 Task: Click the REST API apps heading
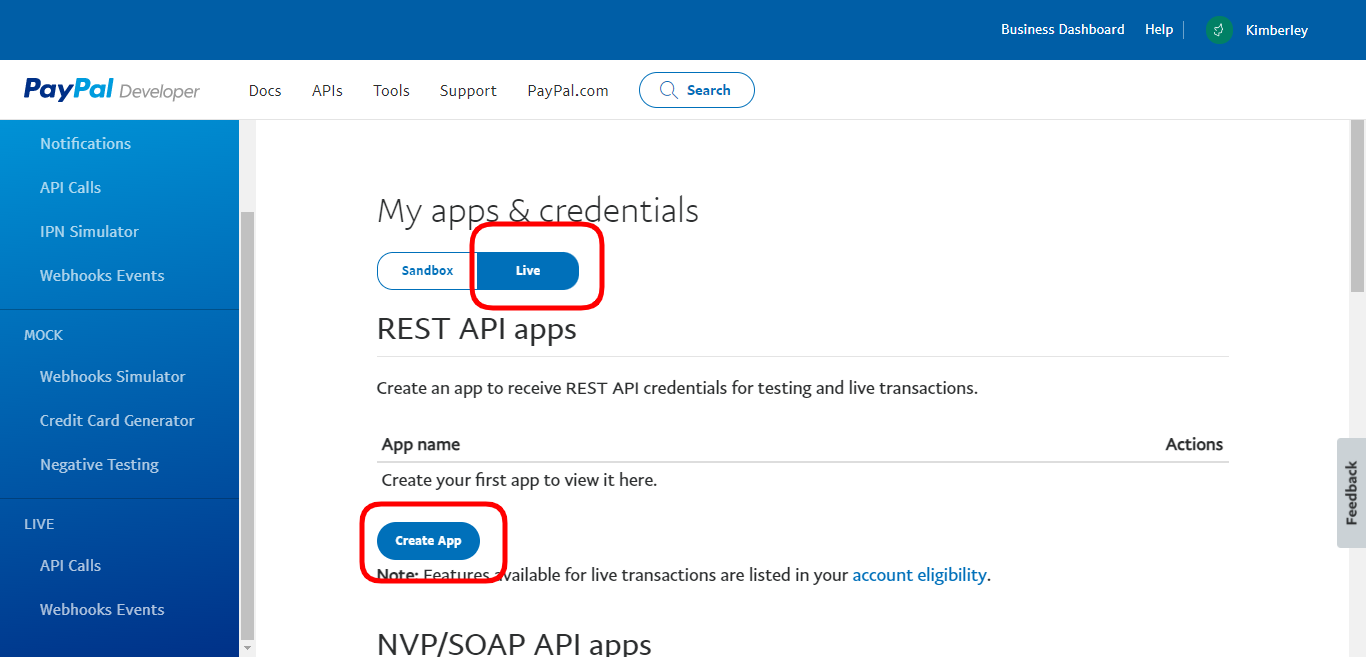pyautogui.click(x=477, y=329)
